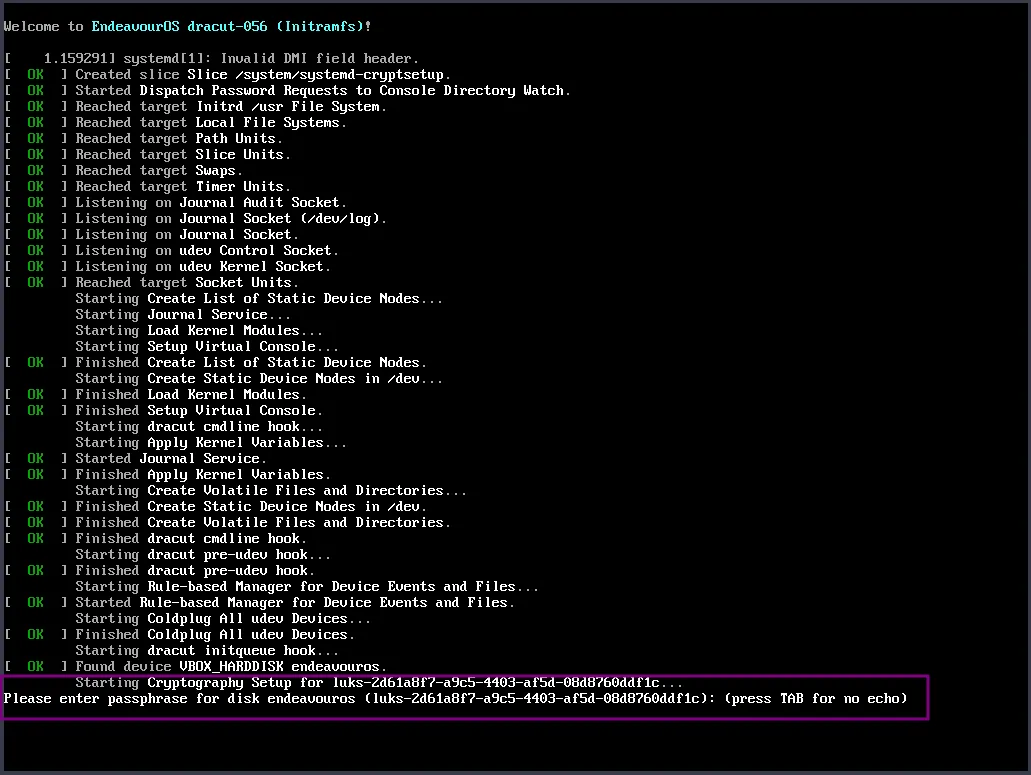Click 'Listening on udev Control Socket' line

206,250
